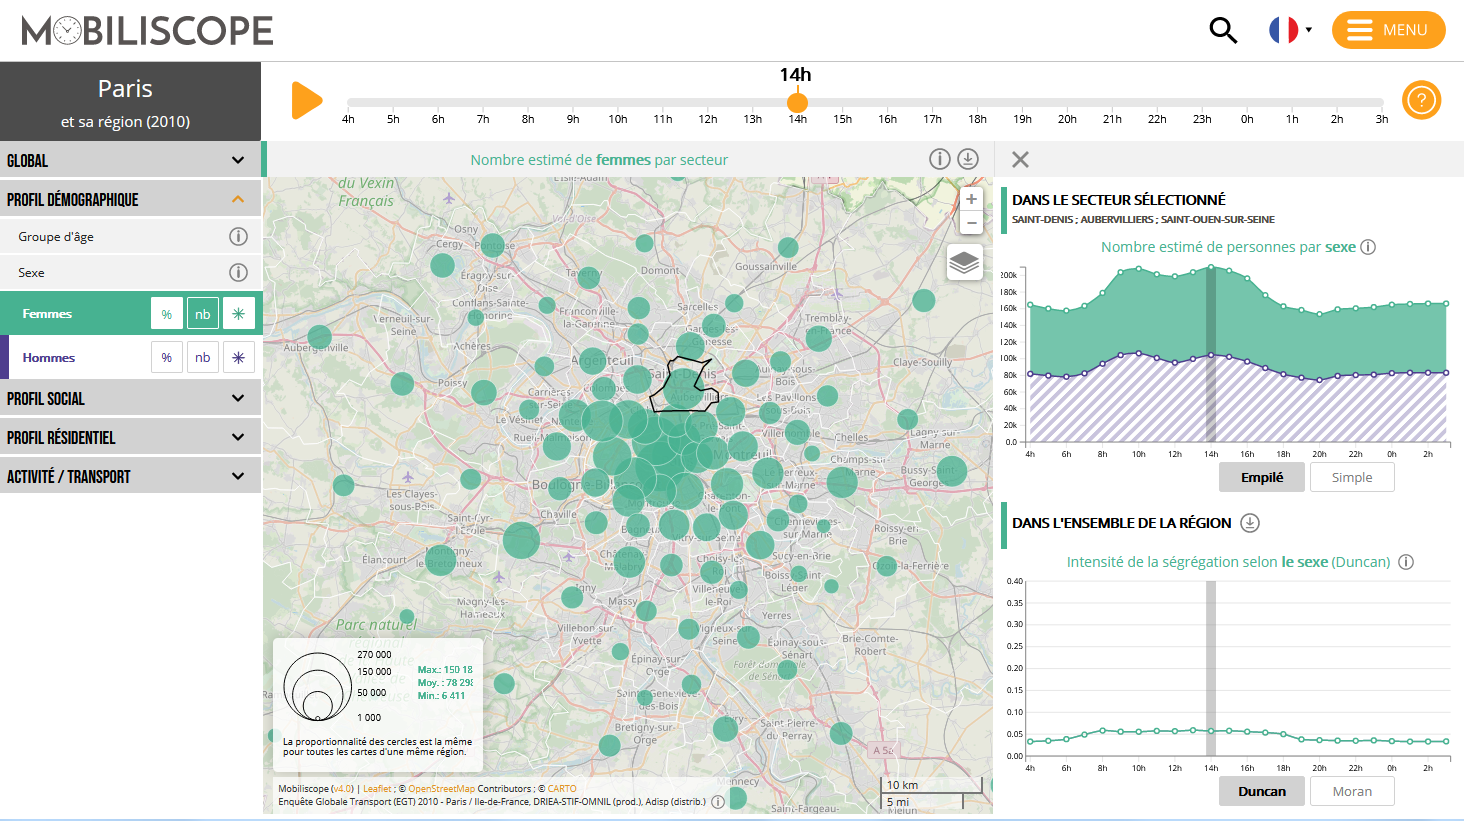Play the hourly timeline animation
This screenshot has width=1464, height=821.
(x=307, y=100)
